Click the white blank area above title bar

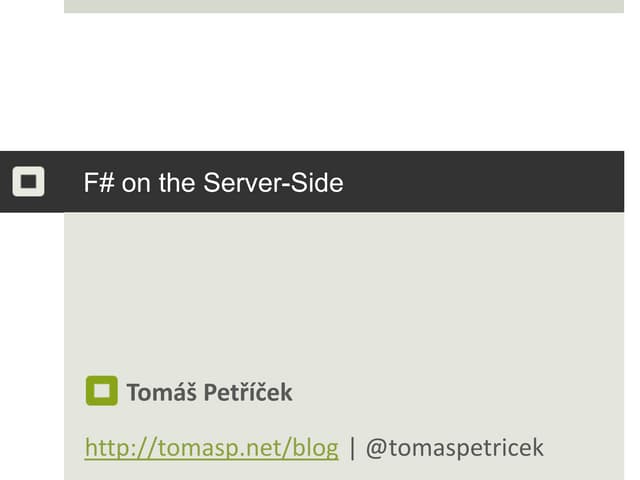coord(340,80)
